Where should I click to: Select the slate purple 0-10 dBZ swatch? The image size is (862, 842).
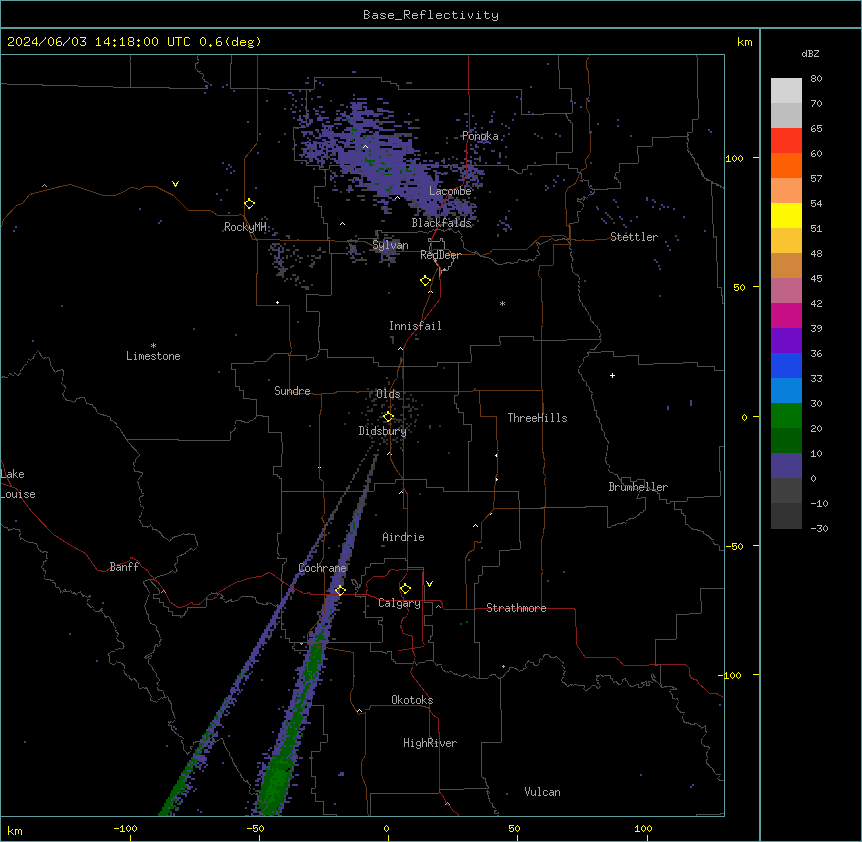(786, 466)
